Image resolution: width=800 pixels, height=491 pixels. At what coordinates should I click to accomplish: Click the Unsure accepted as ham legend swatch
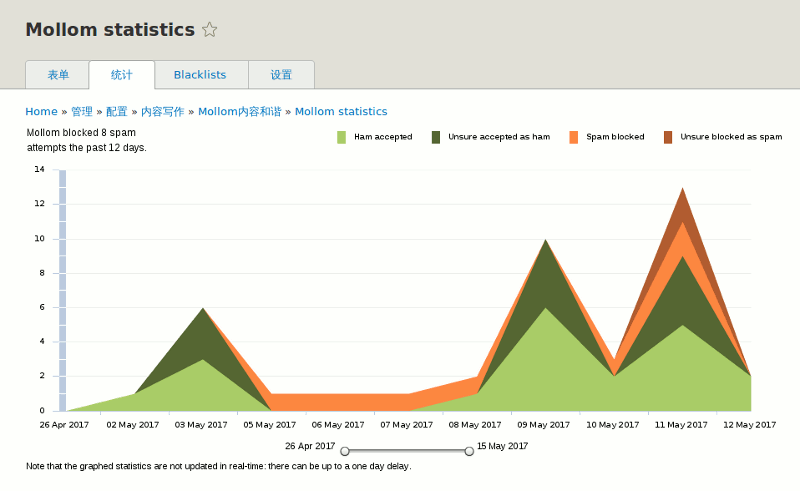tap(436, 137)
